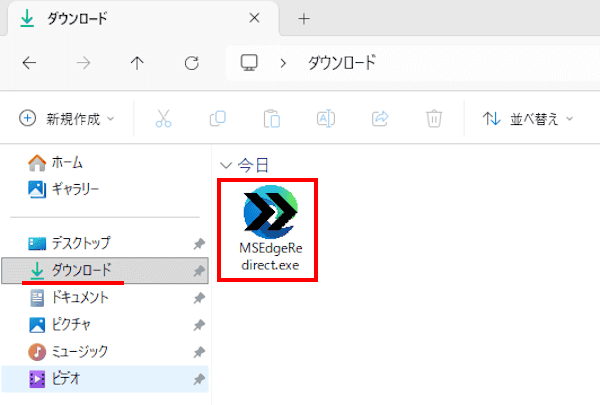
Task: Click the Paste clipboard icon
Action: pyautogui.click(x=271, y=119)
